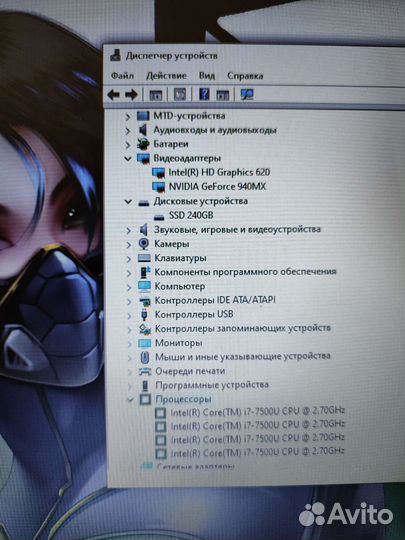Click the webcam icon next to Камеры

point(144,244)
